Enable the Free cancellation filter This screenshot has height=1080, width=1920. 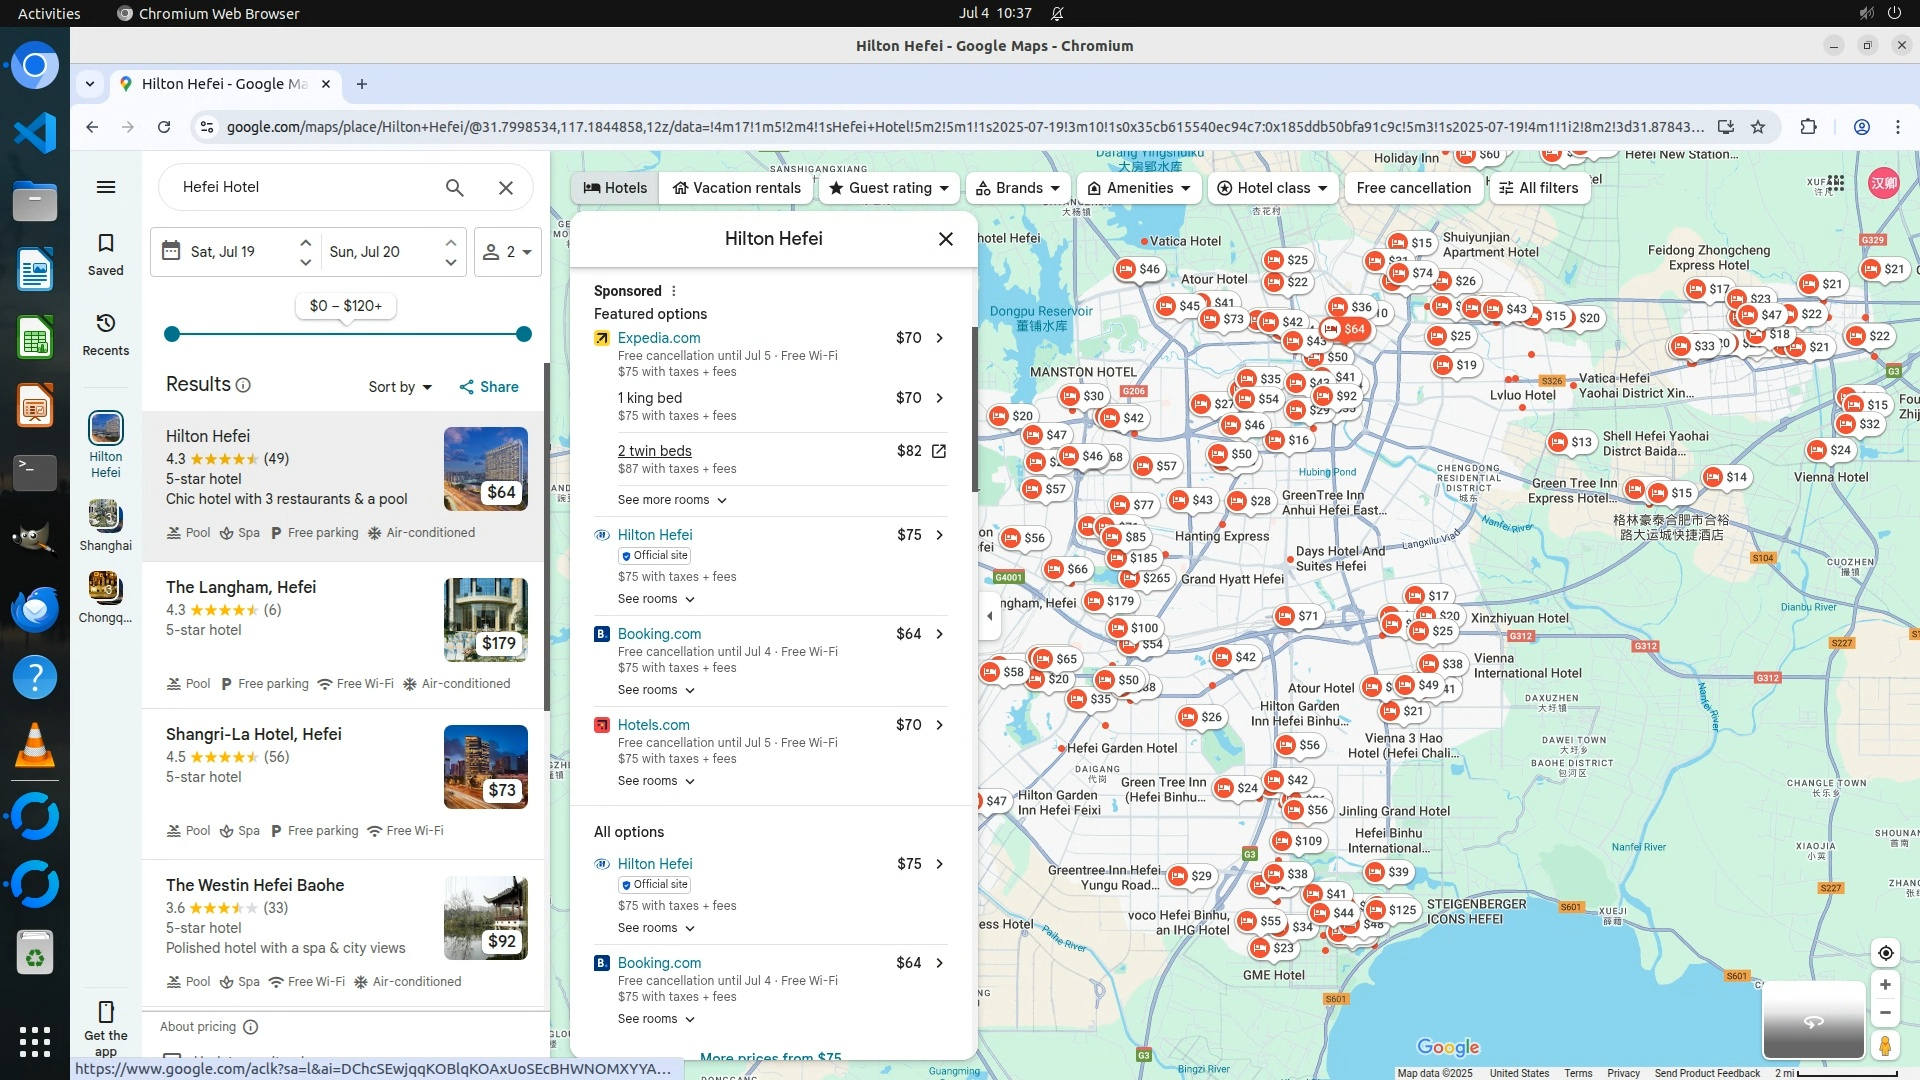point(1413,188)
